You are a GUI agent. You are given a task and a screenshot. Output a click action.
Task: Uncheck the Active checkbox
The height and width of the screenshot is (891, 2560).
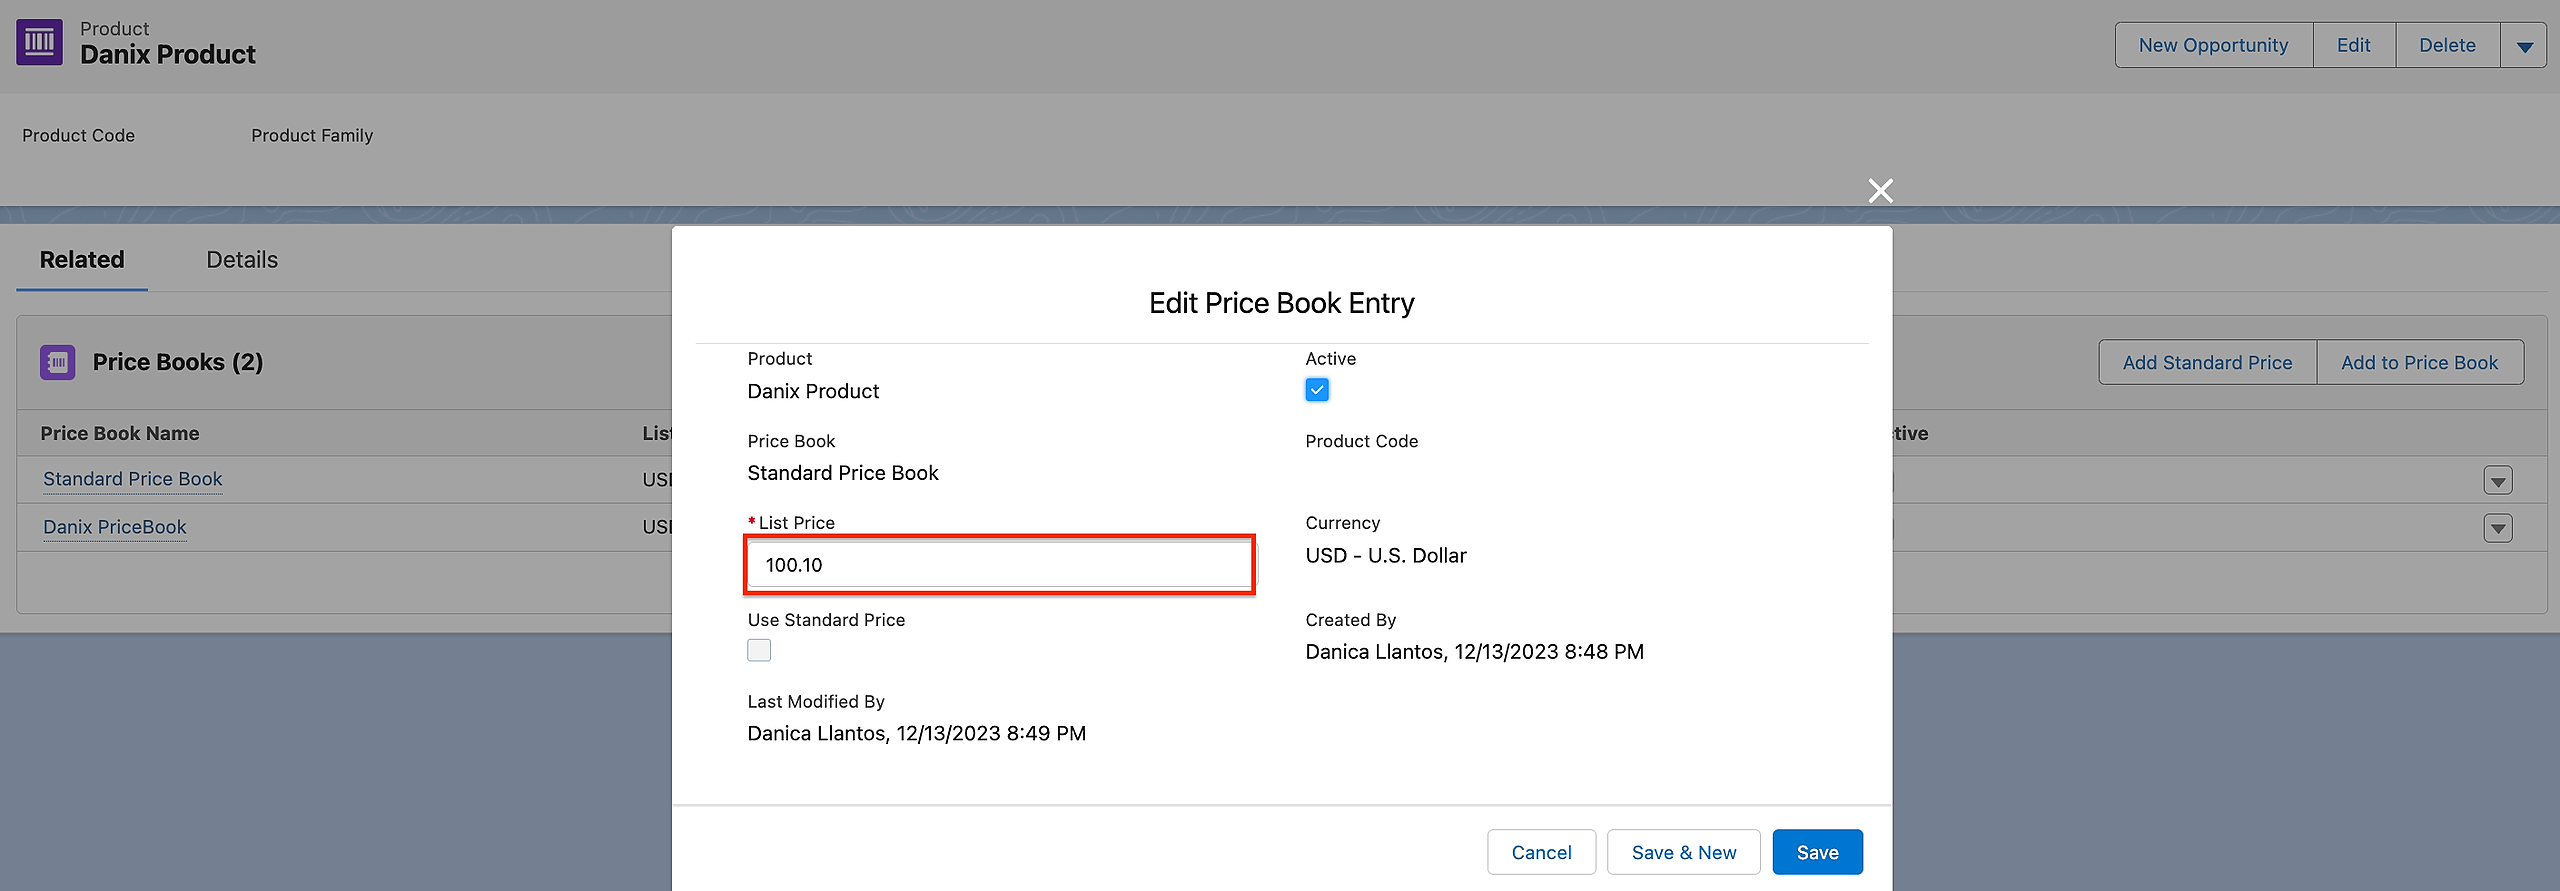pos(1317,390)
